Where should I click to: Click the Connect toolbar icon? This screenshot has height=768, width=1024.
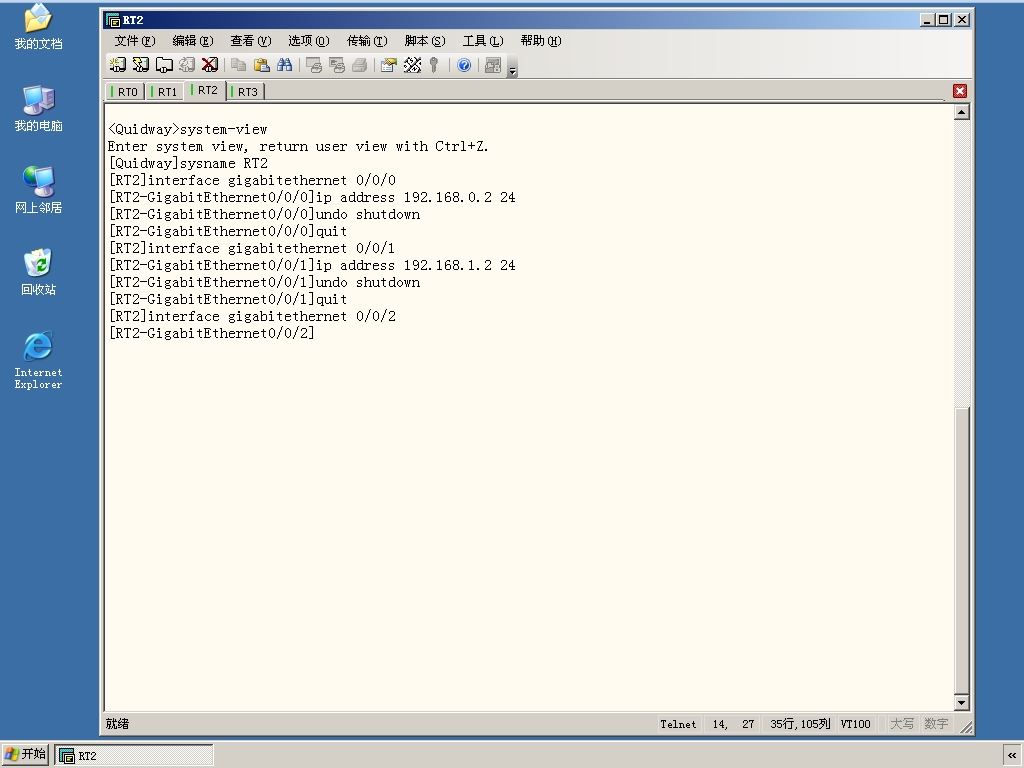point(118,65)
